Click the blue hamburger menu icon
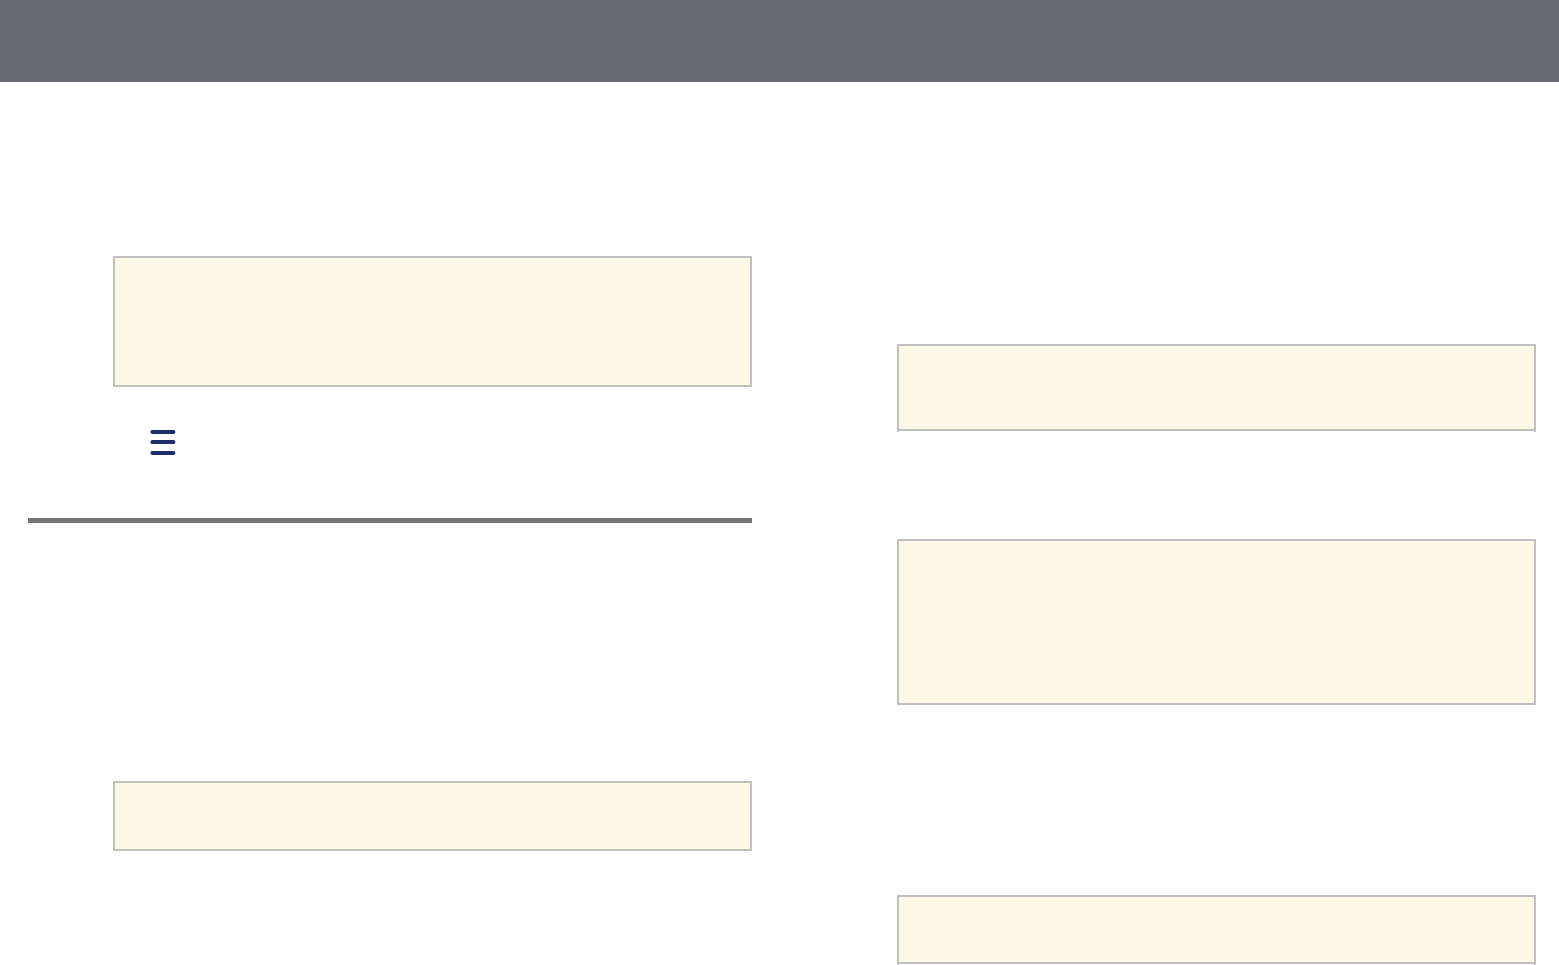Viewport: 1559px width, 965px height. [163, 442]
